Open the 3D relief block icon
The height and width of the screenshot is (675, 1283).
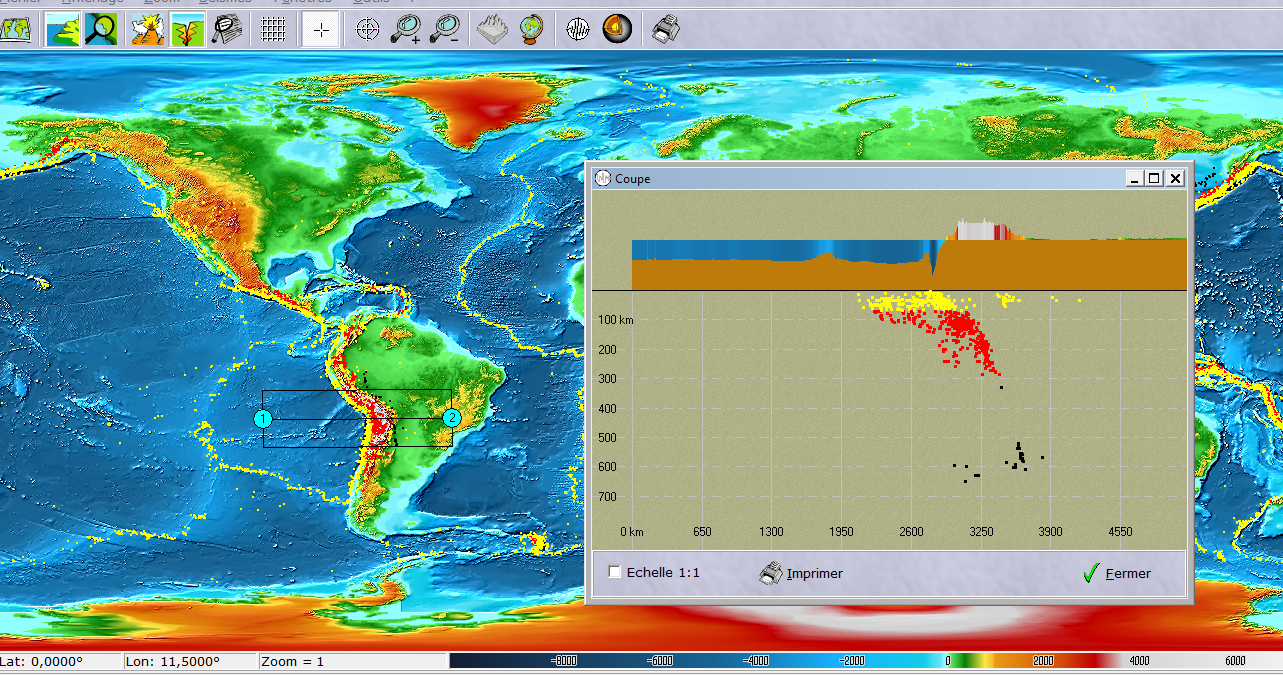(x=492, y=30)
